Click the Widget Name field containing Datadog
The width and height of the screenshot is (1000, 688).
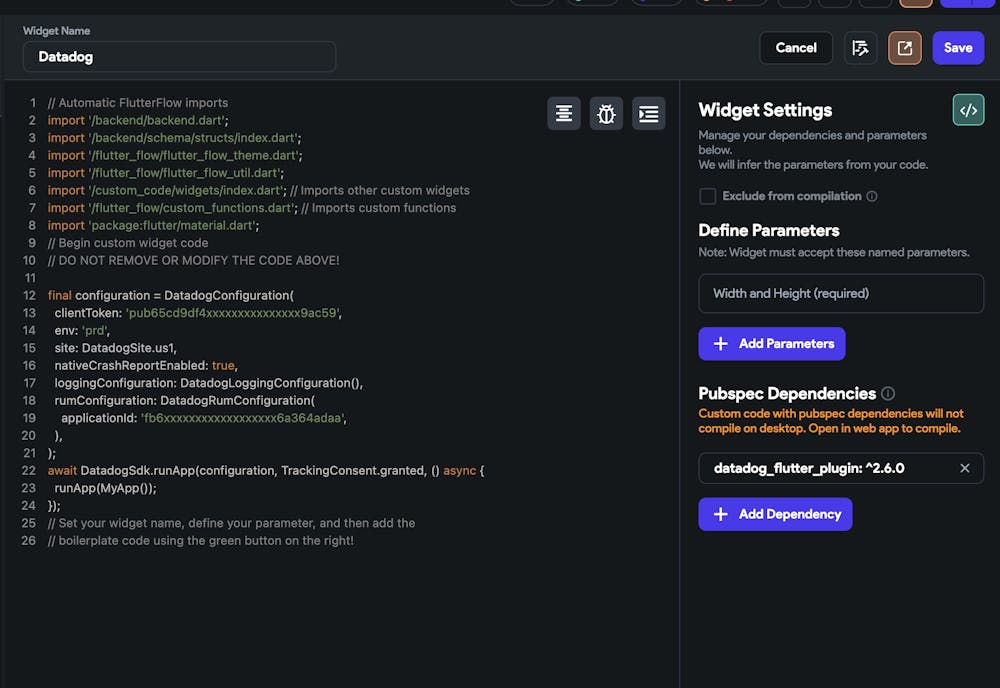(x=180, y=57)
